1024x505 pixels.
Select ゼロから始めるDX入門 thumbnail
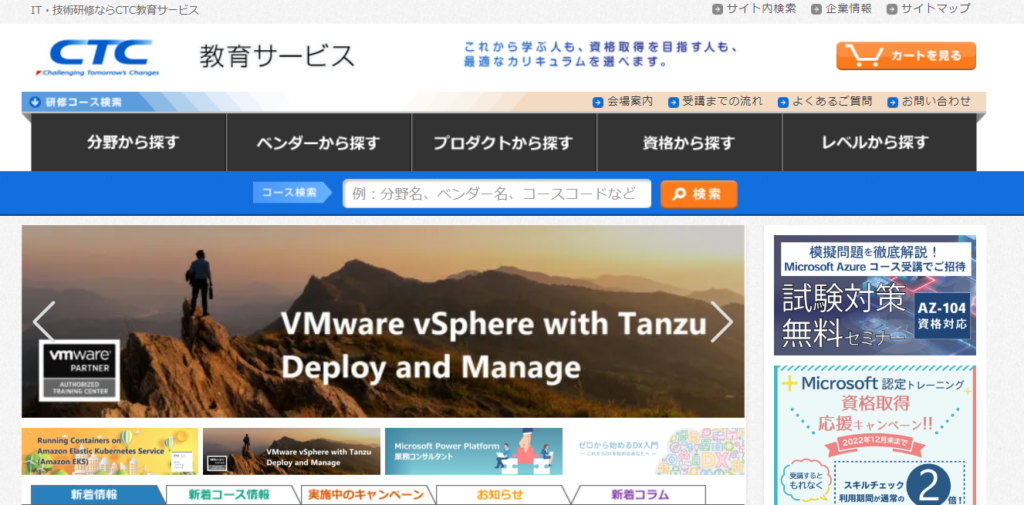point(656,451)
